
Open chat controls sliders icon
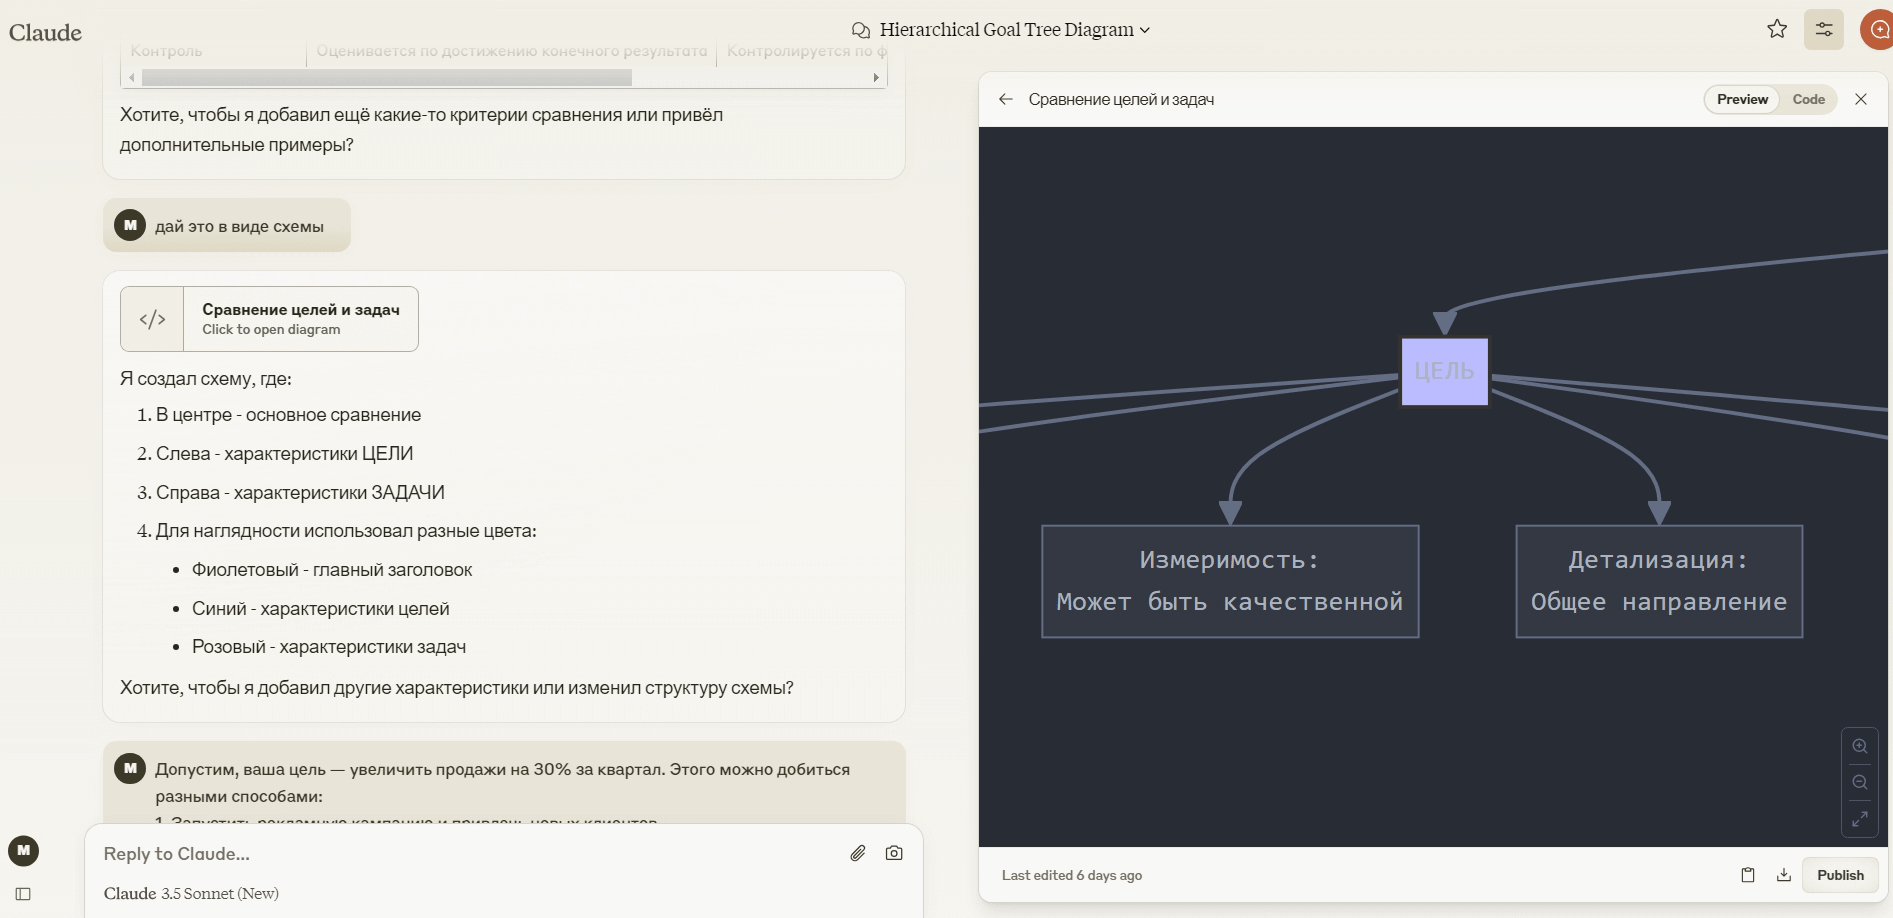pyautogui.click(x=1824, y=29)
